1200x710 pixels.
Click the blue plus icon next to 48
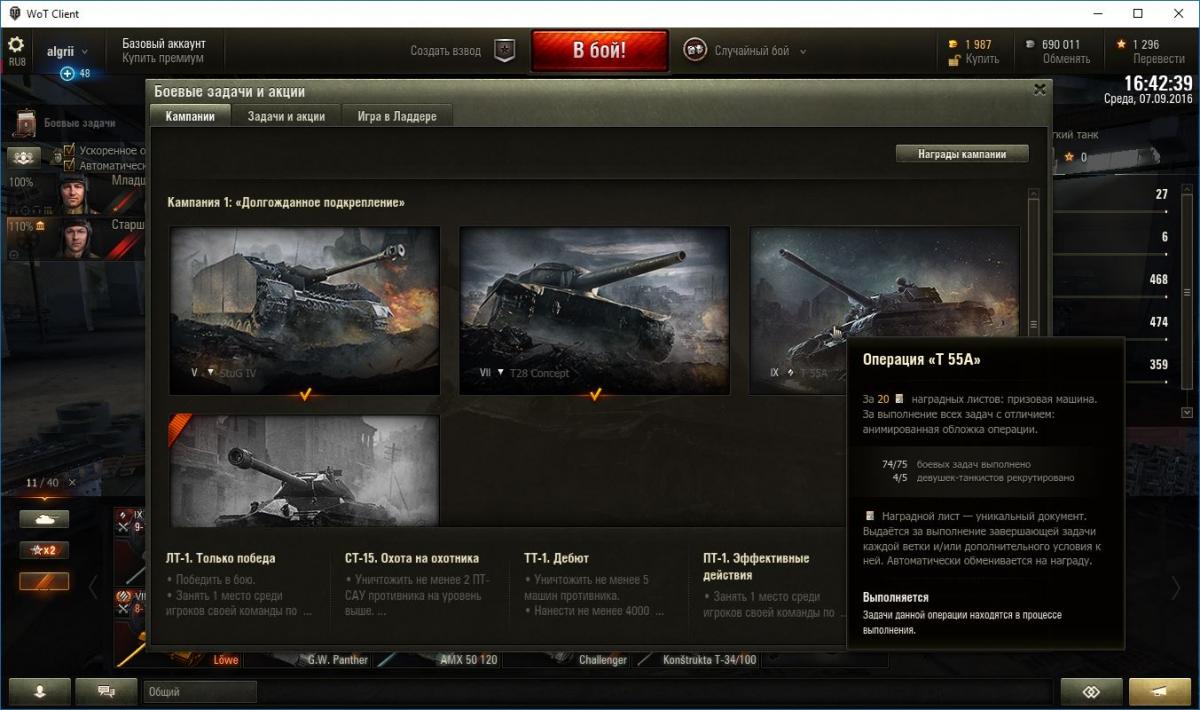point(67,73)
